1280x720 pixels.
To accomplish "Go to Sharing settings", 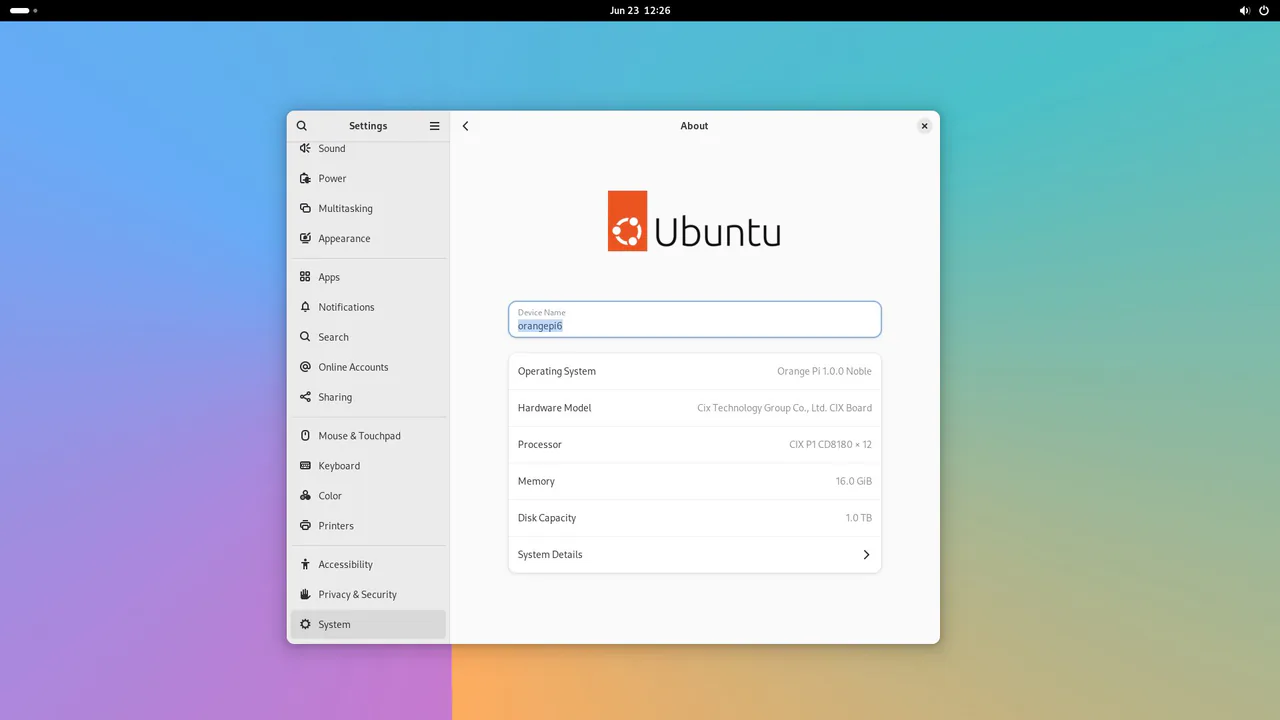I will tap(368, 397).
